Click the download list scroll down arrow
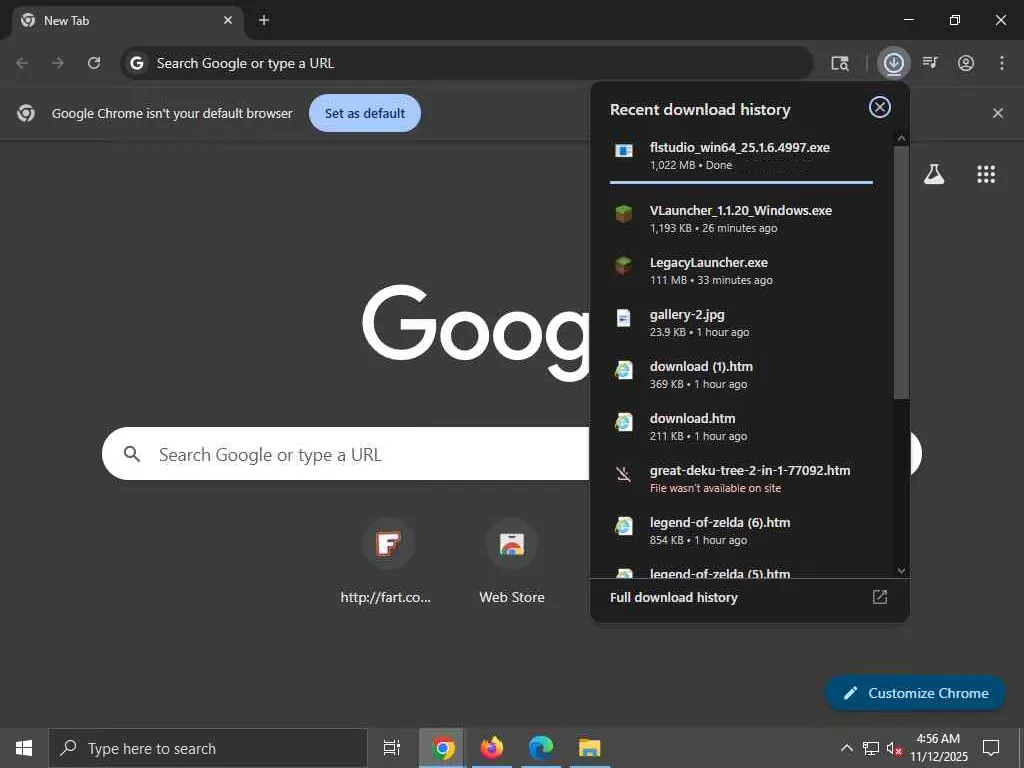Viewport: 1024px width, 768px height. (901, 571)
